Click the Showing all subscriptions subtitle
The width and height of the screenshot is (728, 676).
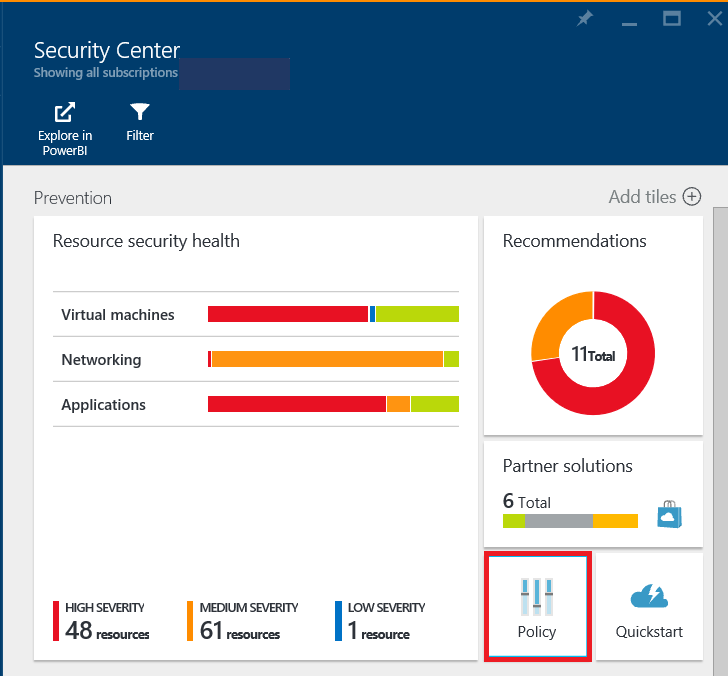pyautogui.click(x=106, y=73)
